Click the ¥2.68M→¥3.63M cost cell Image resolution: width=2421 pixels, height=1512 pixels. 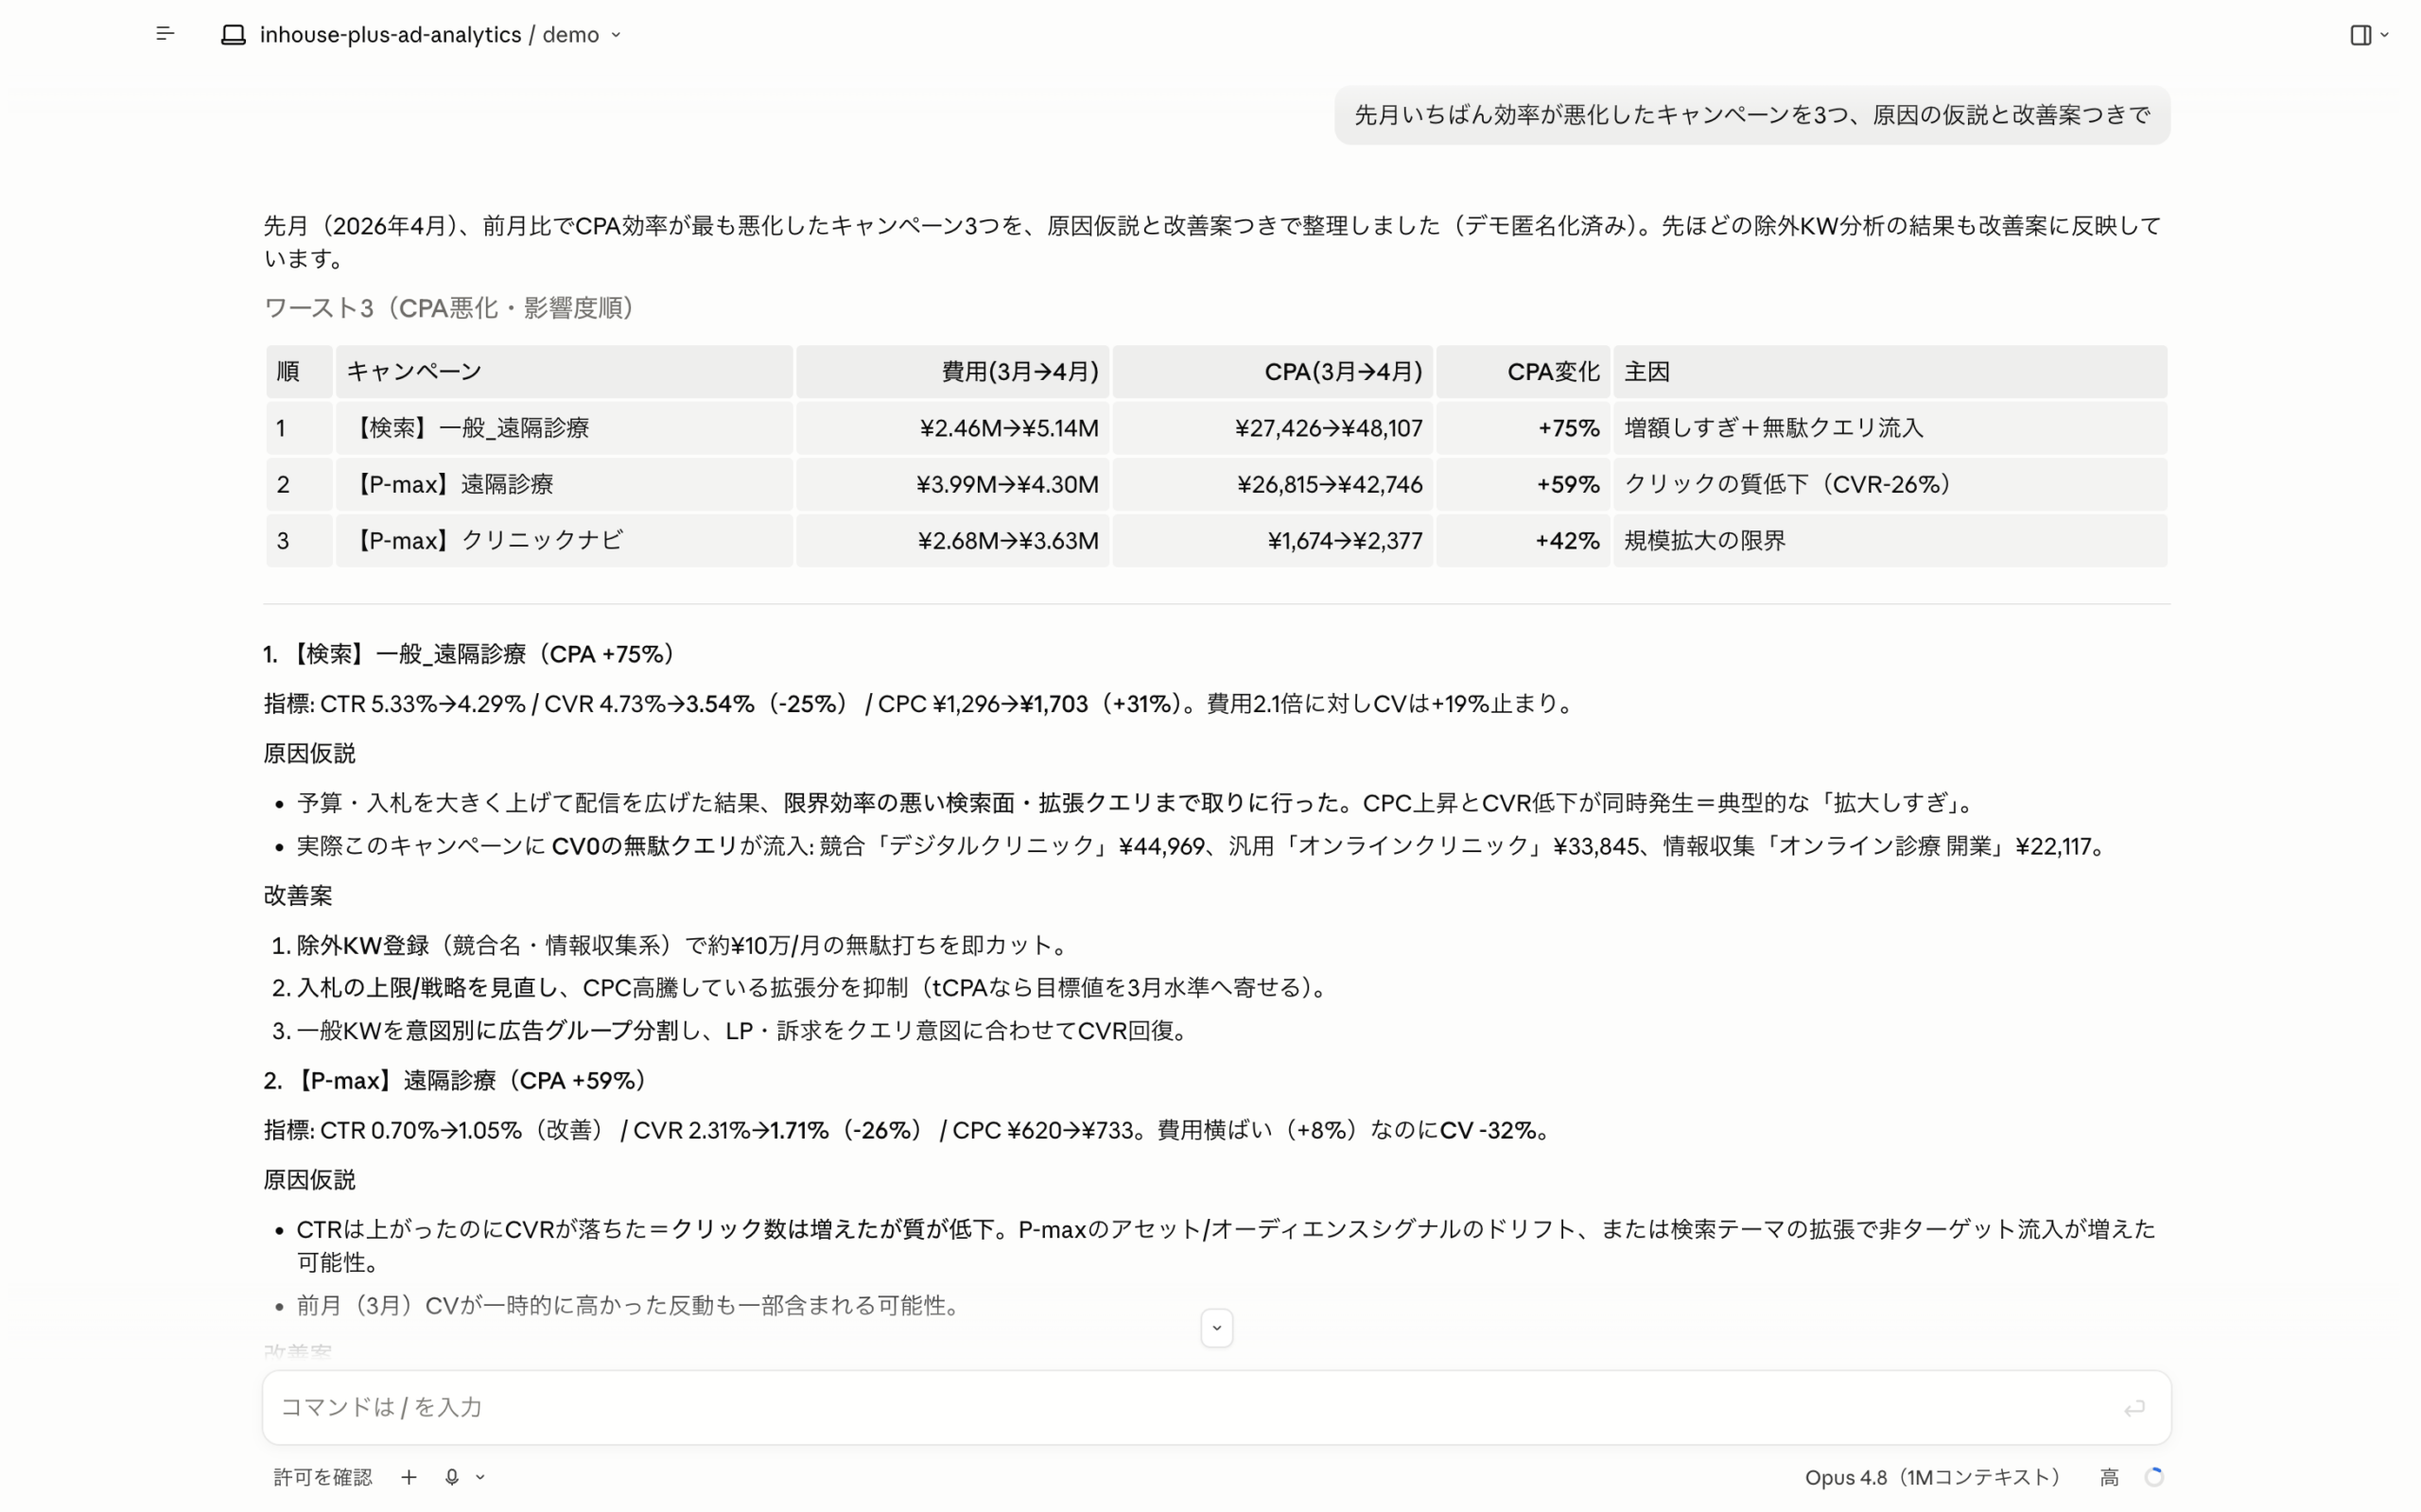point(952,541)
